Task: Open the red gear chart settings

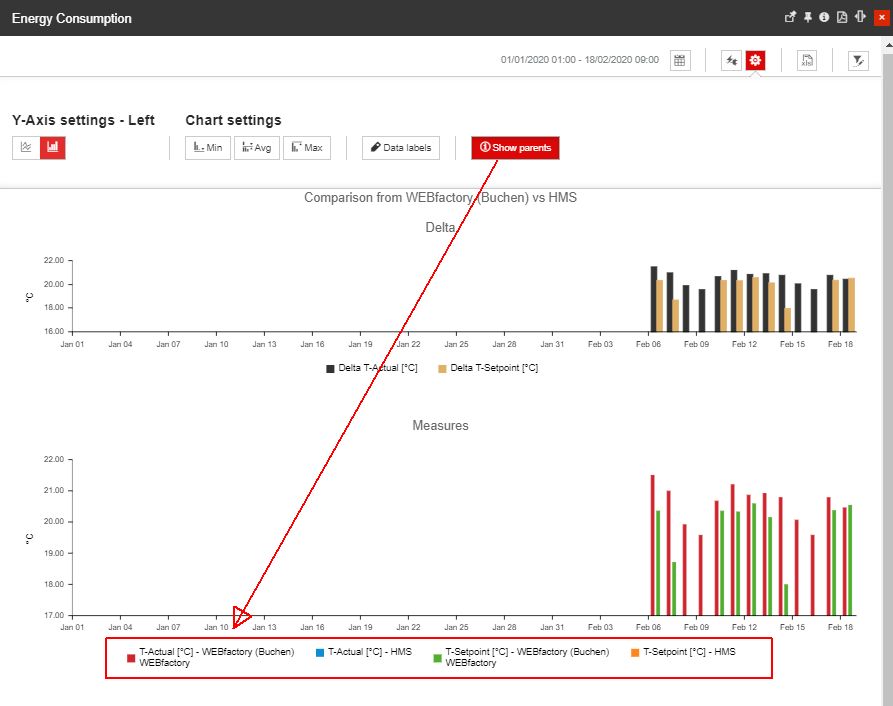Action: pyautogui.click(x=755, y=61)
